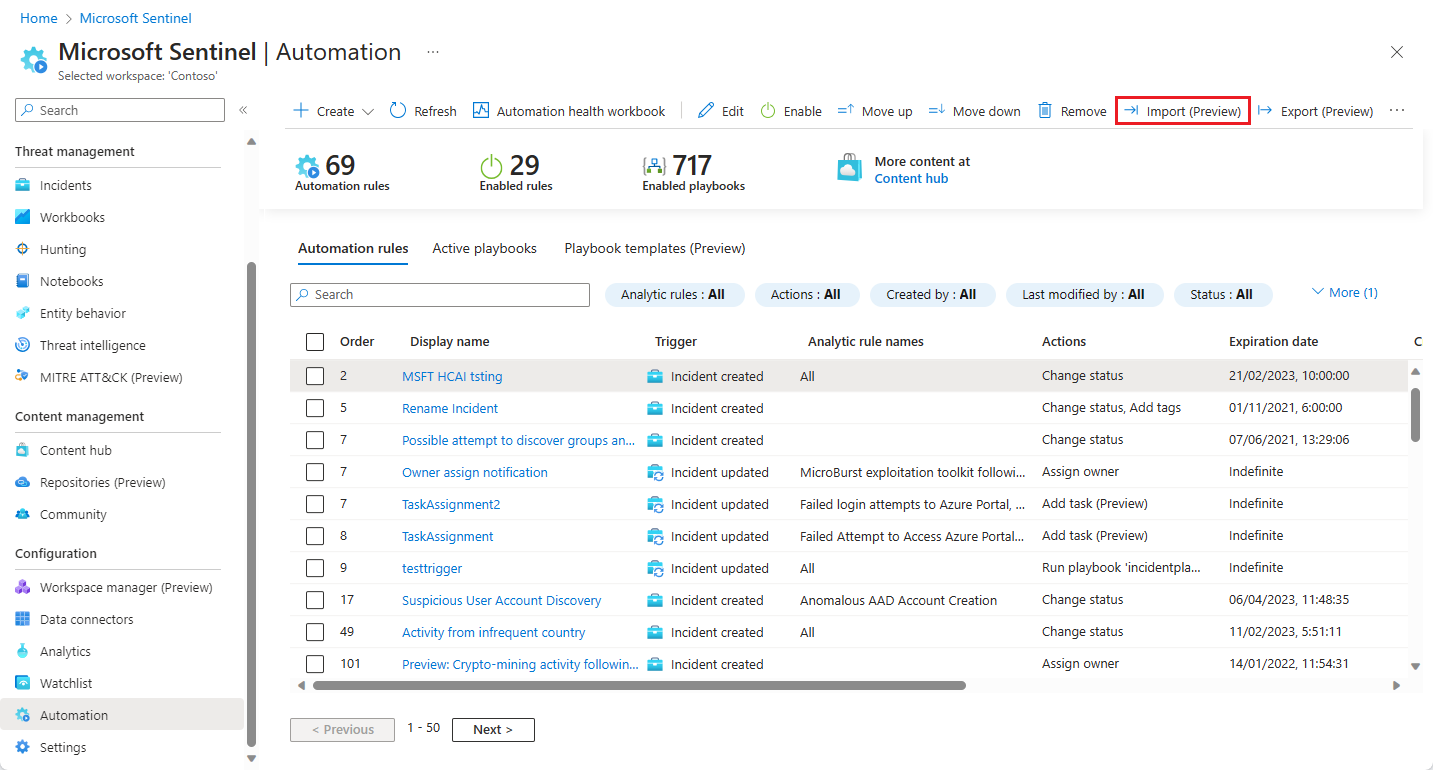Open the Analytic rules : All filter
This screenshot has height=770, width=1433.
click(x=677, y=295)
